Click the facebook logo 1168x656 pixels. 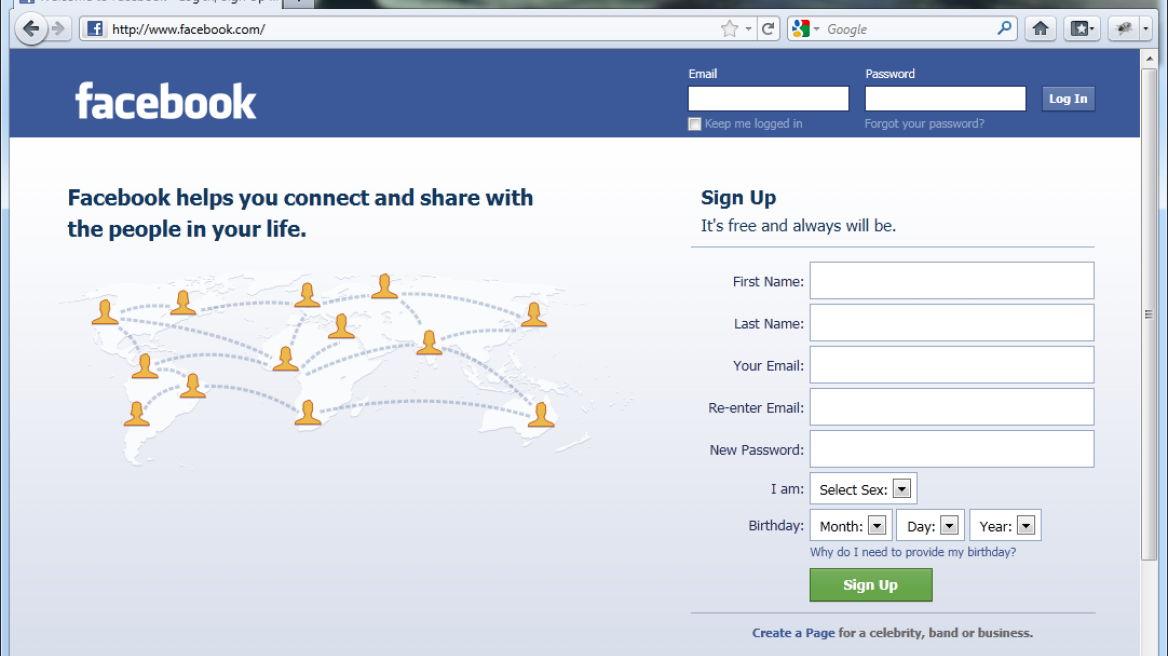[165, 101]
